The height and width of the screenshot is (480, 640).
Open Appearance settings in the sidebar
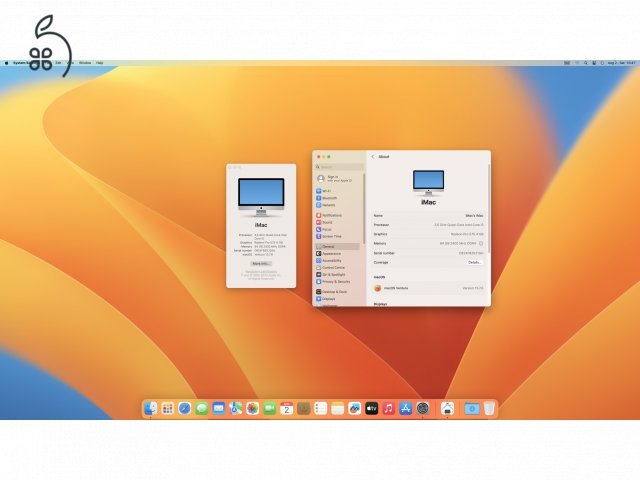[337, 253]
